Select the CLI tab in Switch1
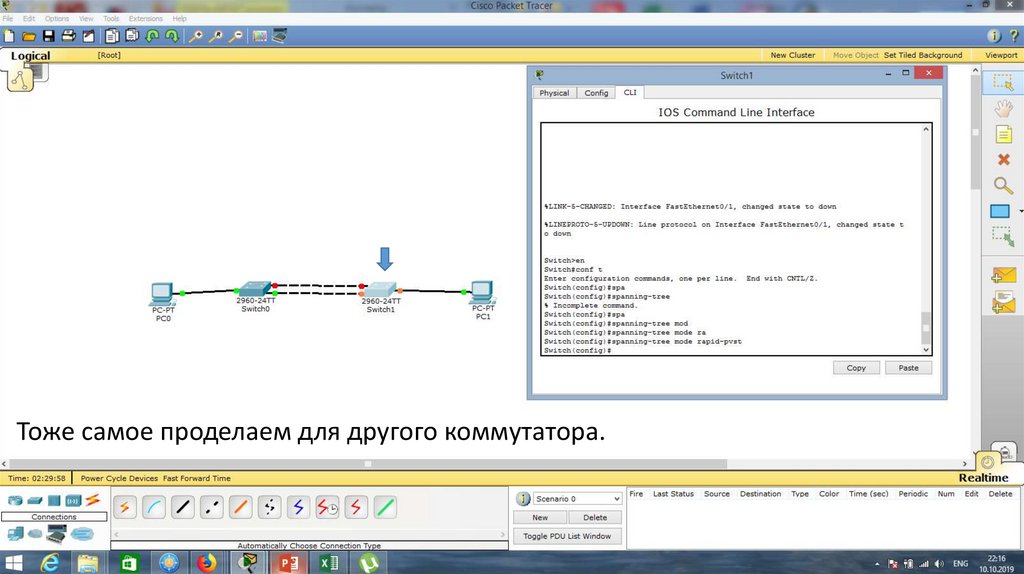 click(x=630, y=92)
